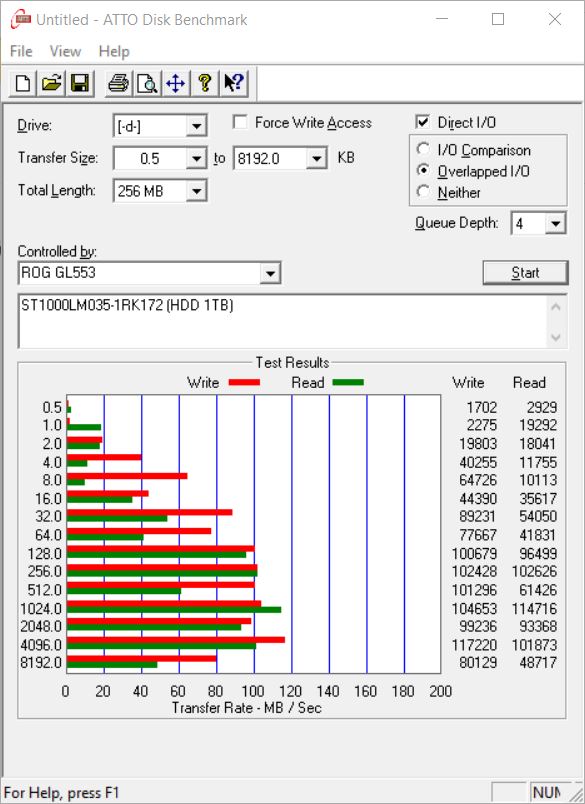
Task: Click the yellow question mark About icon
Action: click(x=205, y=83)
